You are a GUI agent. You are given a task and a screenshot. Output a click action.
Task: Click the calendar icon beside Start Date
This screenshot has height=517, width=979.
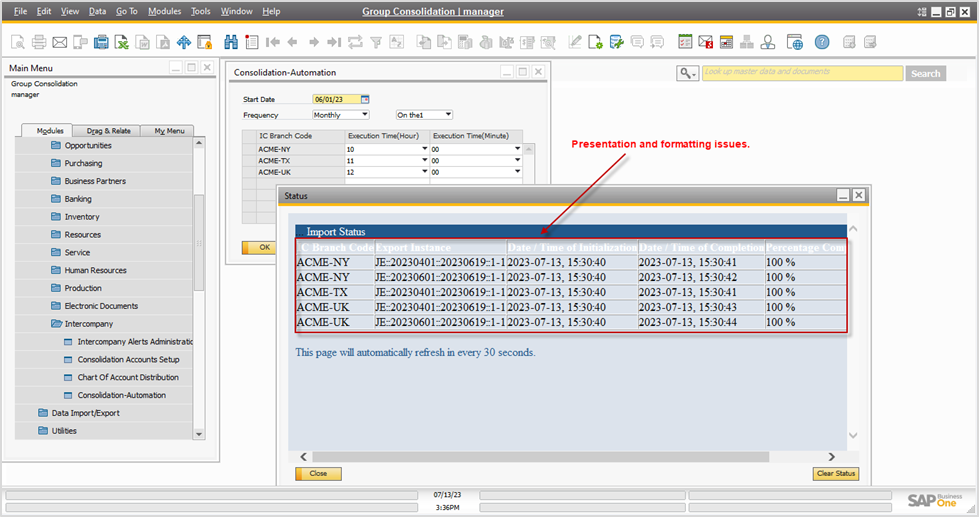point(365,99)
